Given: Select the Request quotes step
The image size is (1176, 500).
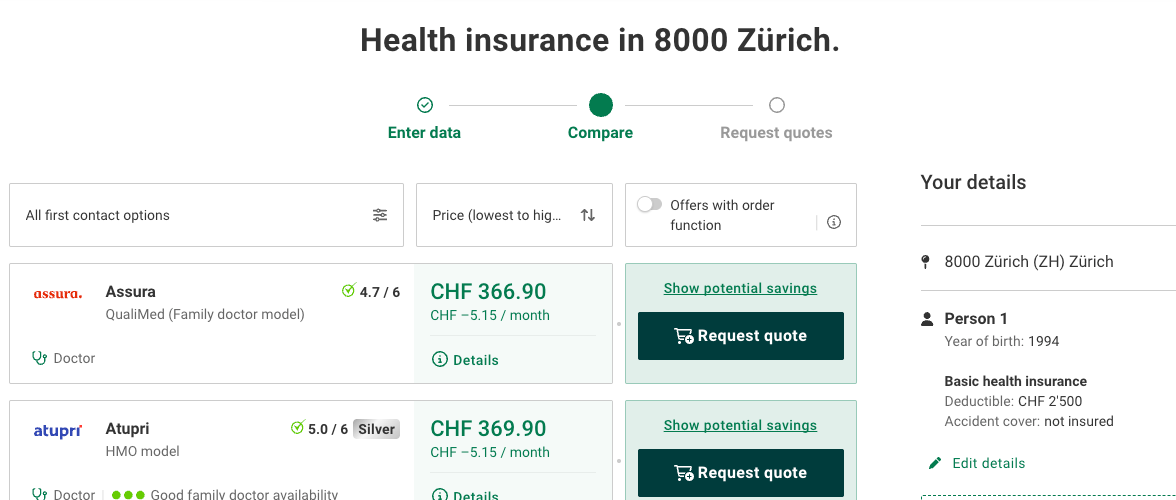Looking at the screenshot, I should click(x=776, y=132).
